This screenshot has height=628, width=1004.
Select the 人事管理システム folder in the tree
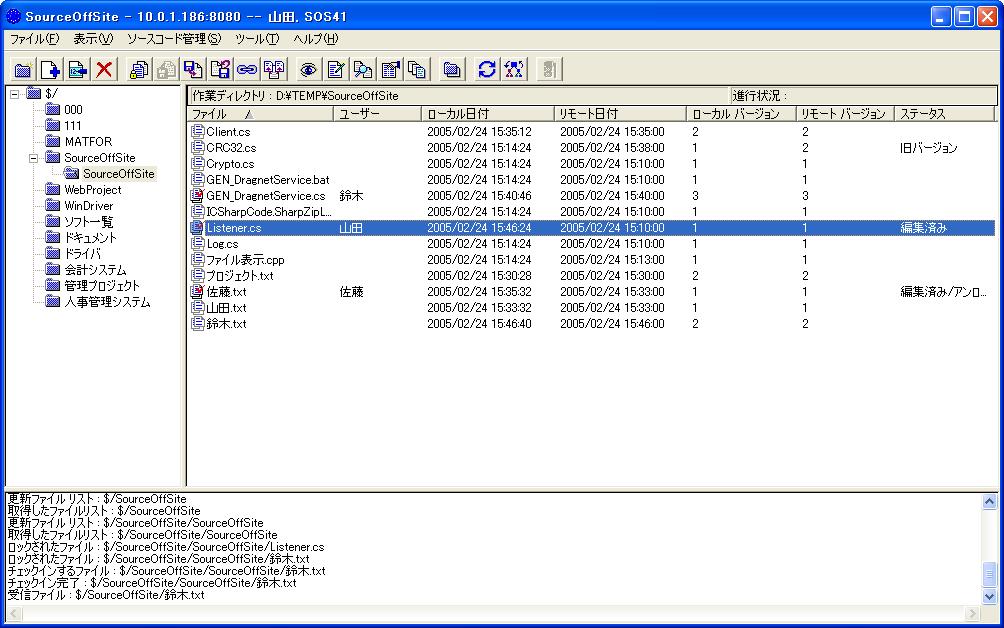(x=107, y=302)
